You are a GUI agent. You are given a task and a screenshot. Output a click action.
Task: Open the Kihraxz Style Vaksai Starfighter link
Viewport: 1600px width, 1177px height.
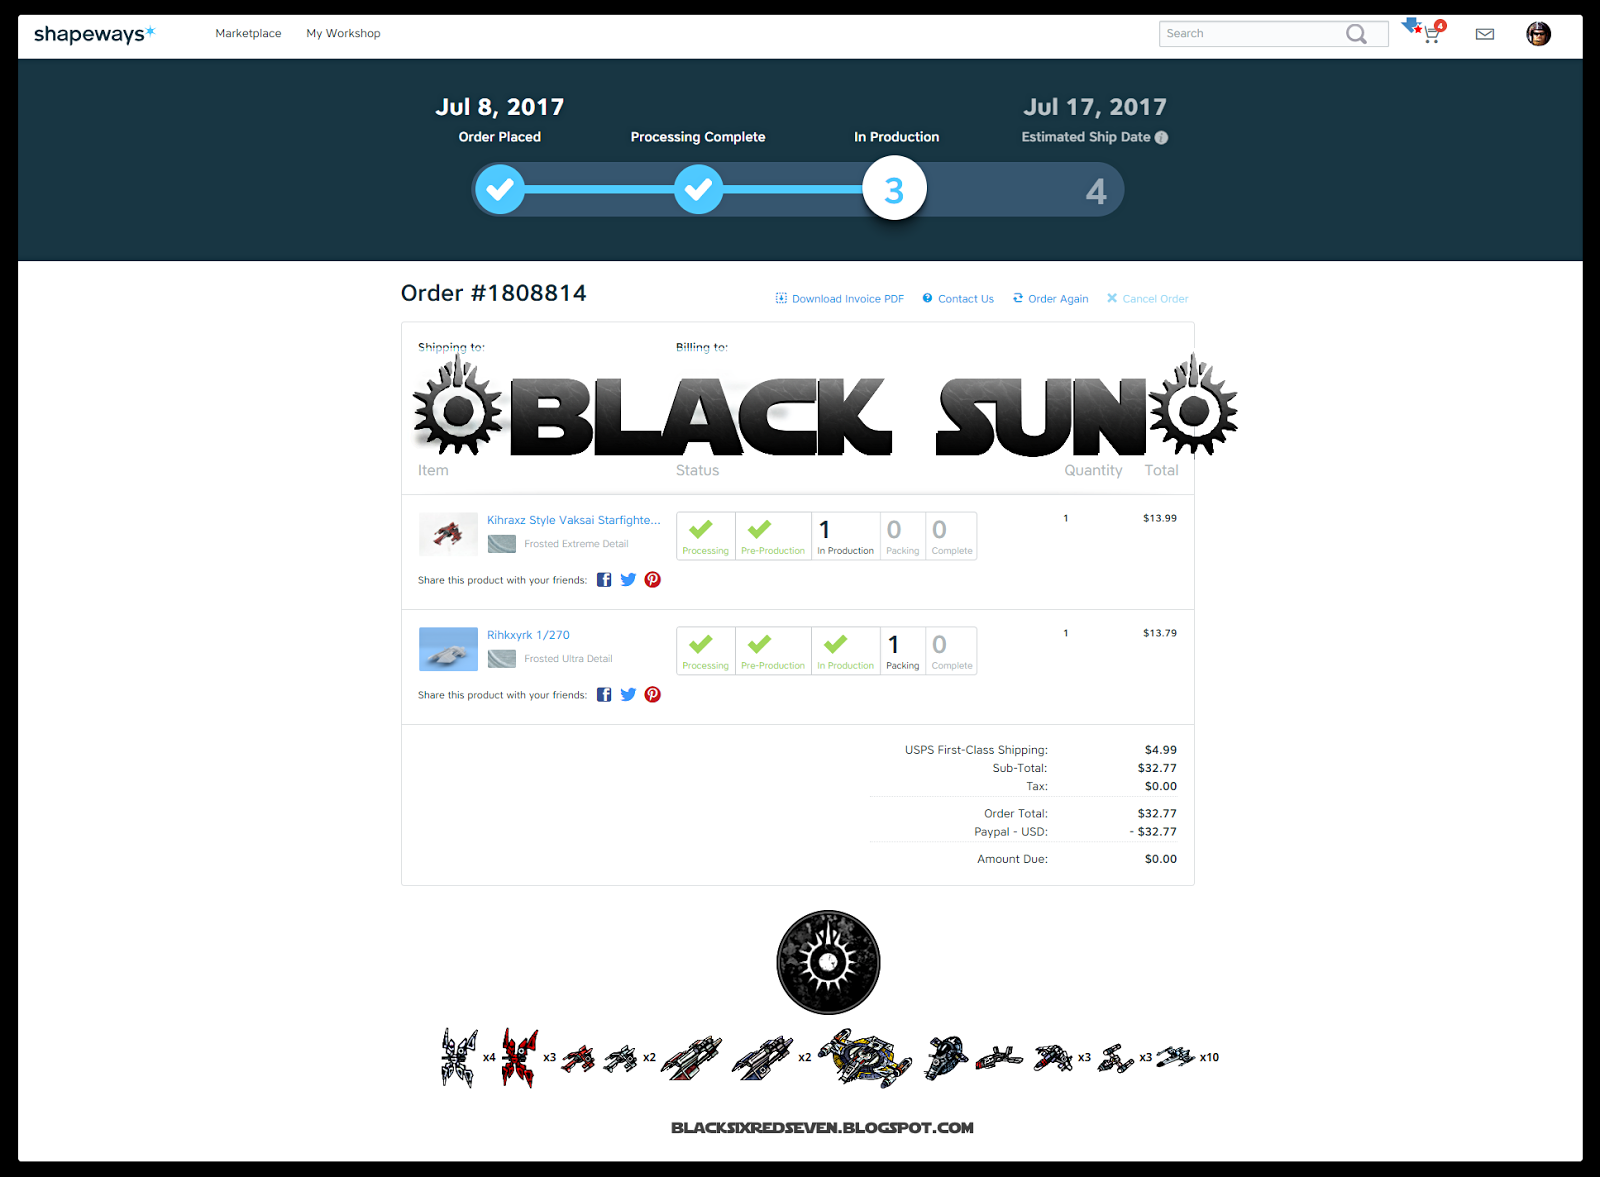[574, 520]
